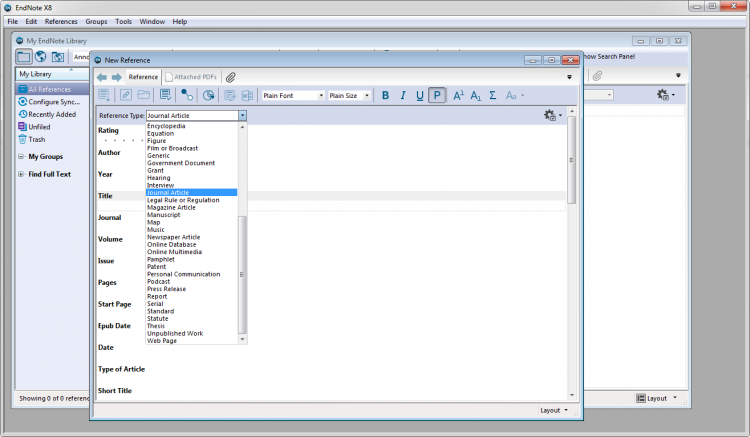Open the Window menu
Image resolution: width=750 pixels, height=437 pixels.
152,22
